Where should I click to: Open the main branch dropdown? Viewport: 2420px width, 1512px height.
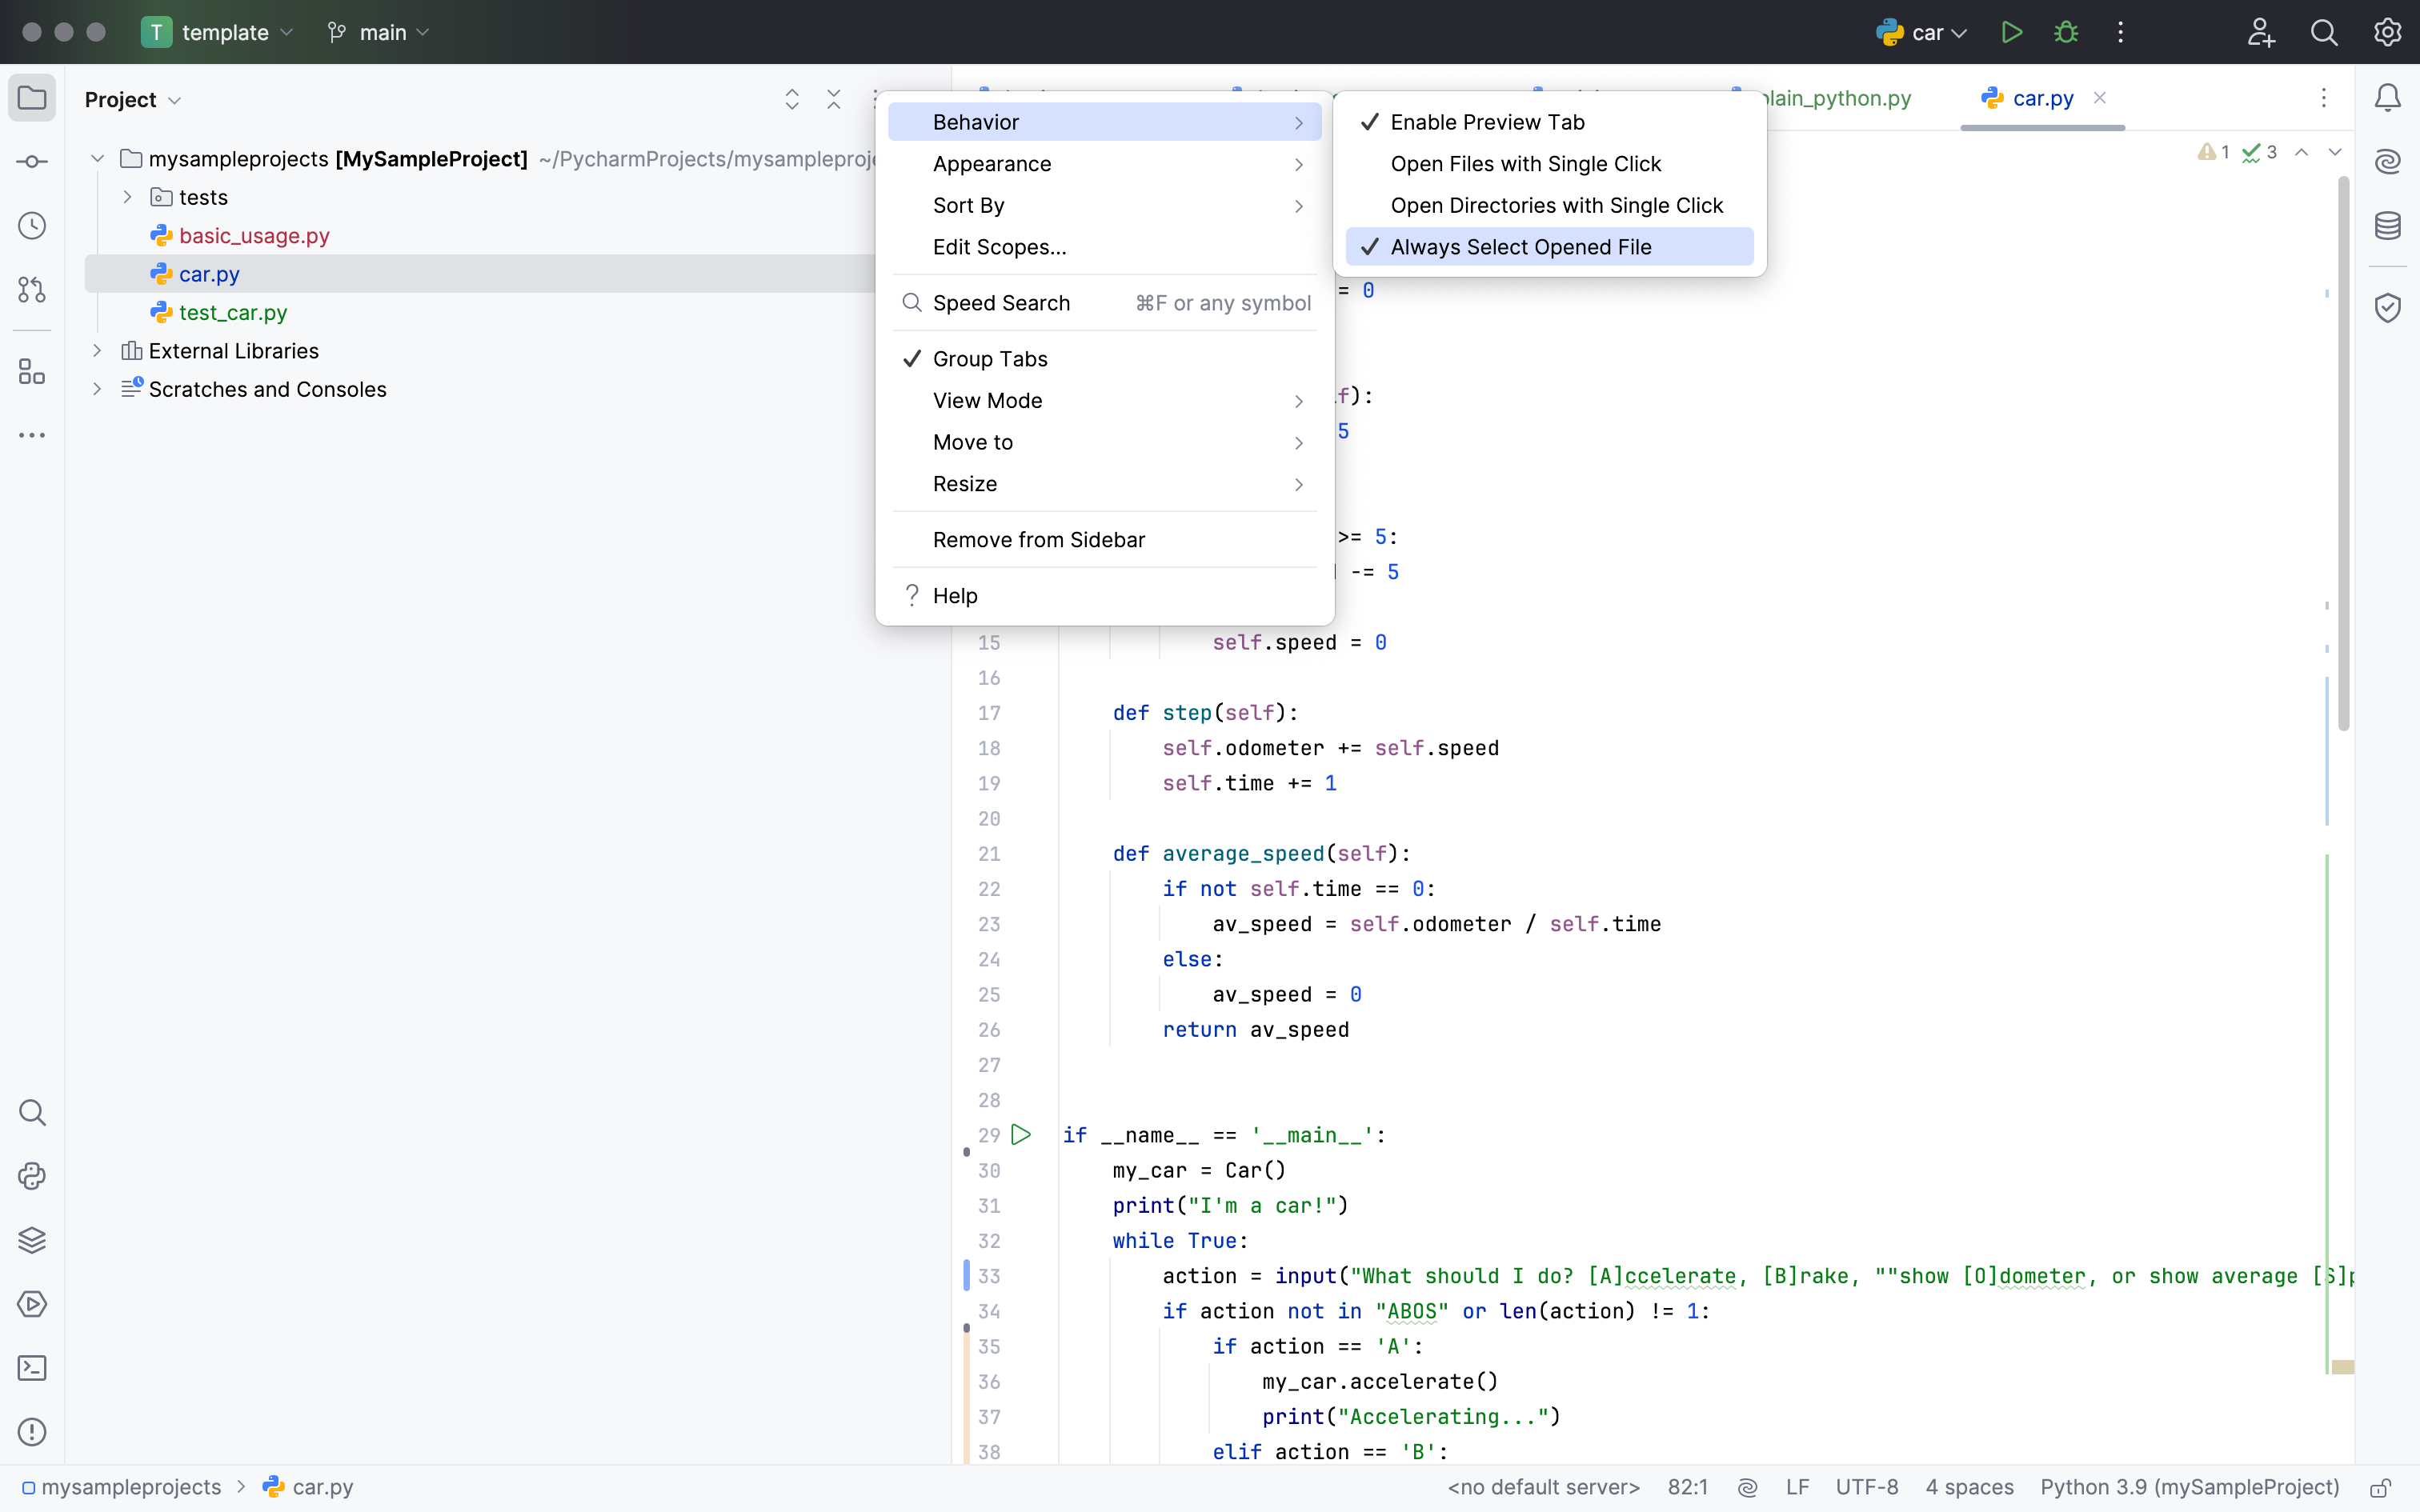pos(378,32)
